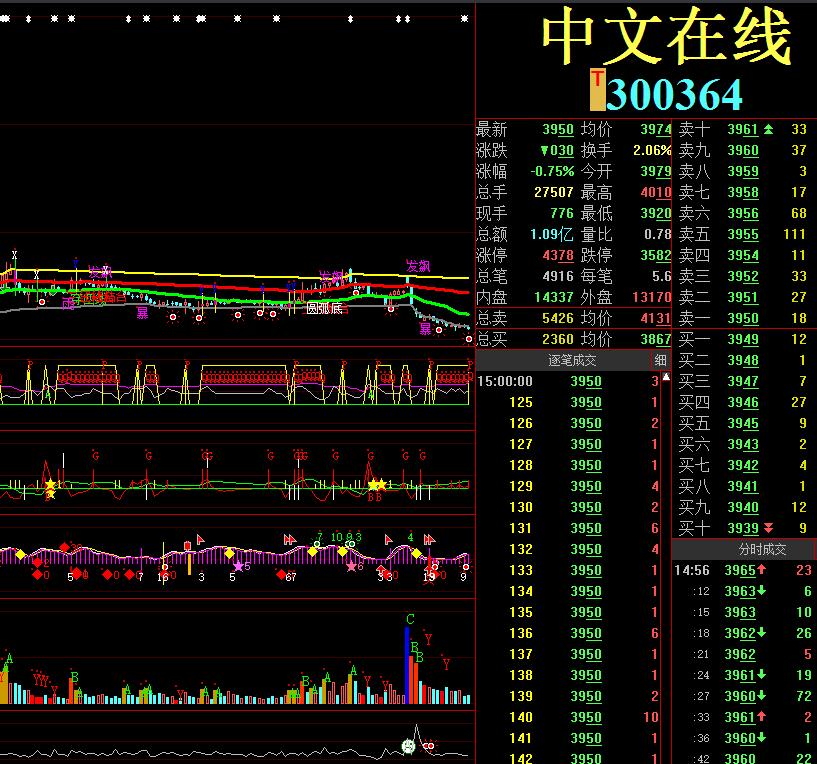The height and width of the screenshot is (764, 817).
Task: Click the red double down arrow beside 买十
Action: pos(768,528)
